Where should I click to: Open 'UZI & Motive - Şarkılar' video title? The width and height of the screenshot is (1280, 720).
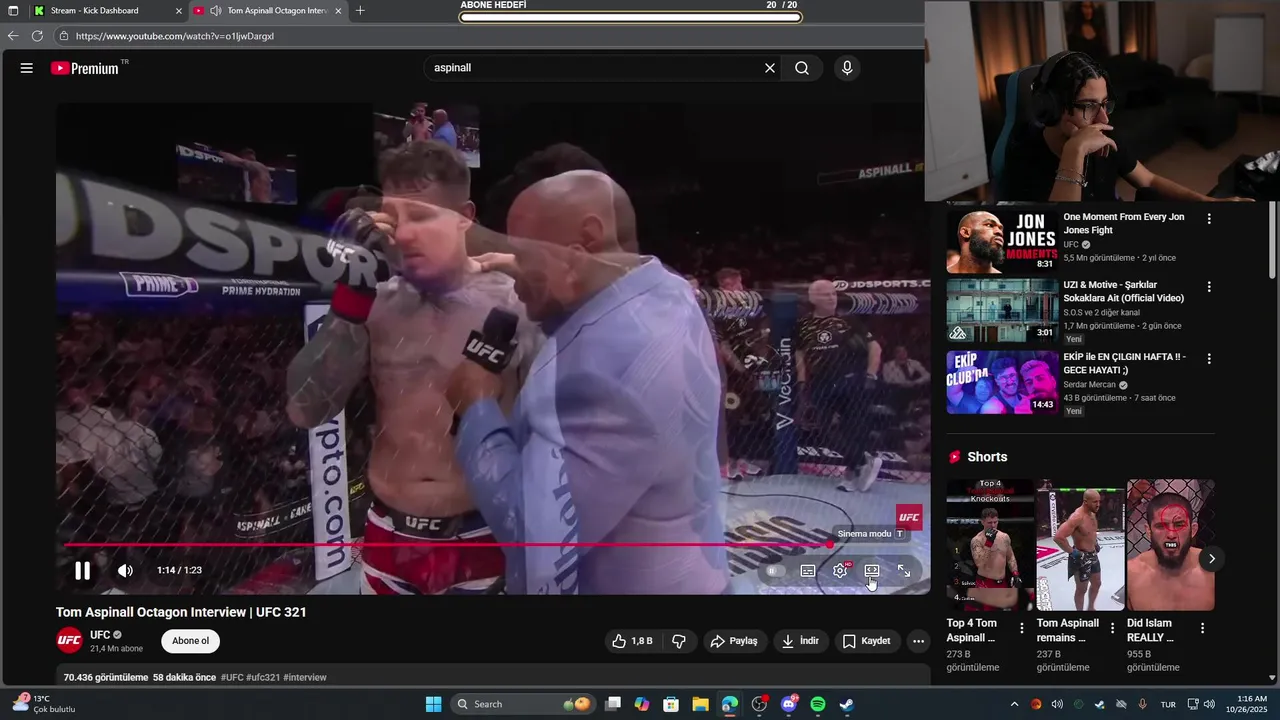[x=1123, y=291]
